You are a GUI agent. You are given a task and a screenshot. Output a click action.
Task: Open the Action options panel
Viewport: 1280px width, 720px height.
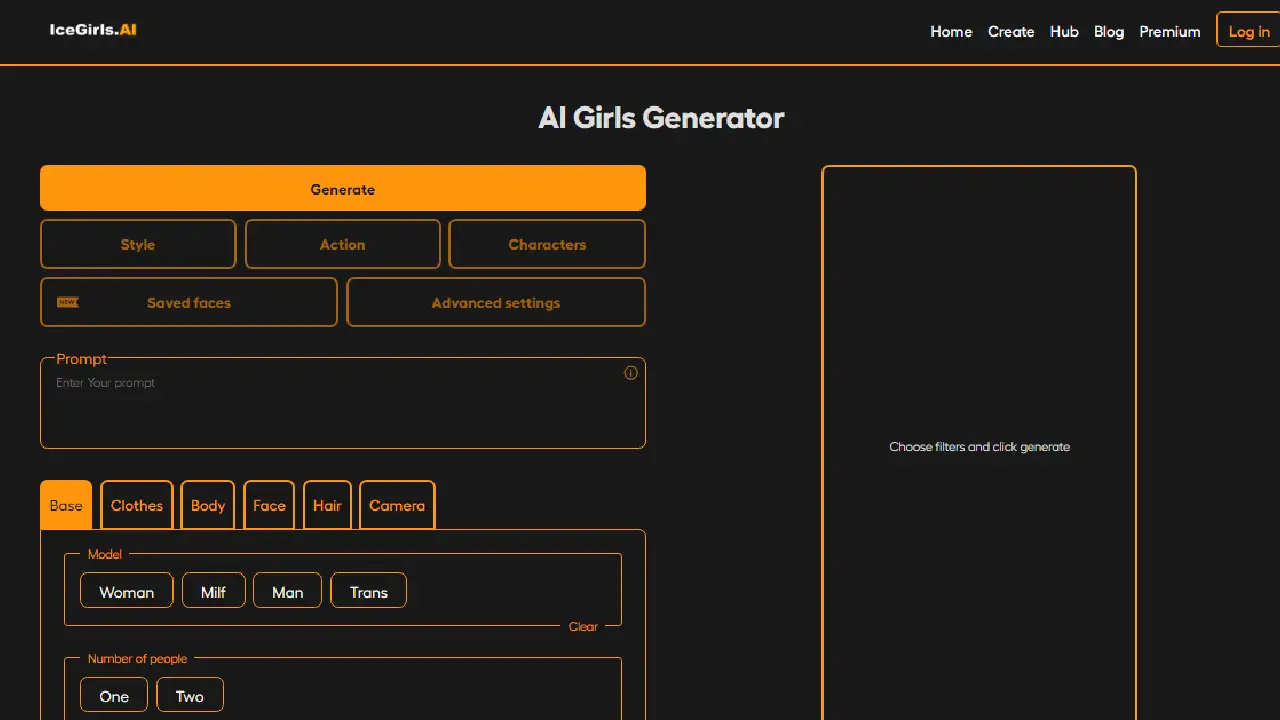(342, 245)
